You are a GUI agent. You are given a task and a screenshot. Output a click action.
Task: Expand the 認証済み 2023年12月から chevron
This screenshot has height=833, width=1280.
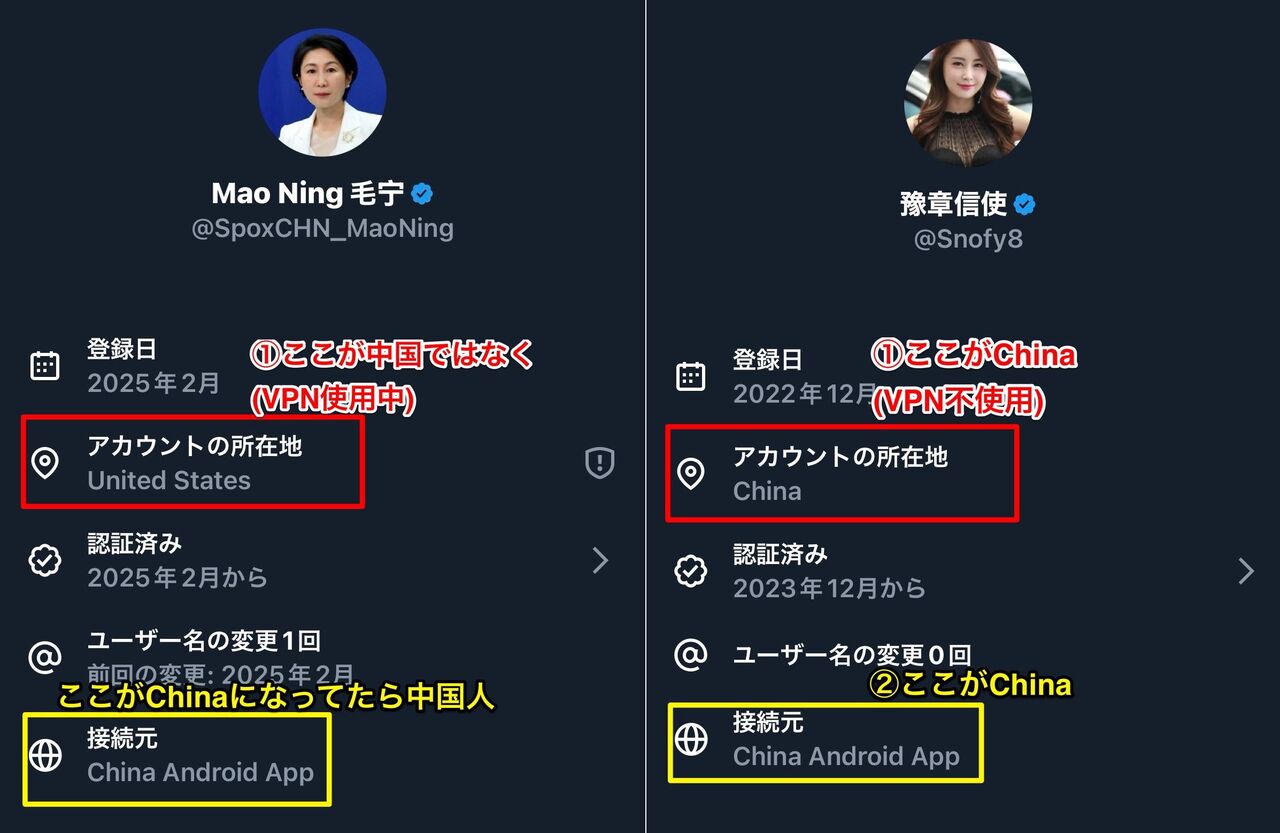(x=1246, y=571)
